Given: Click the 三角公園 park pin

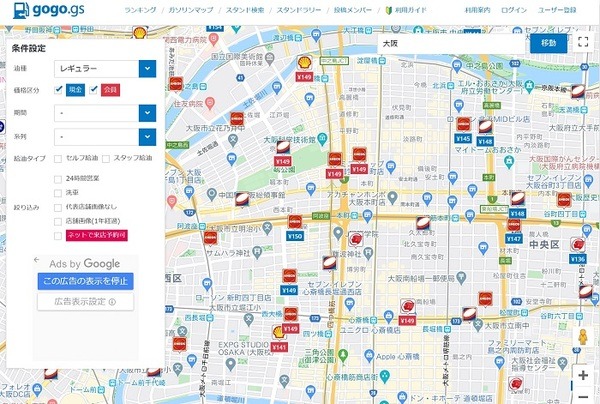Looking at the screenshot, I should [343, 355].
